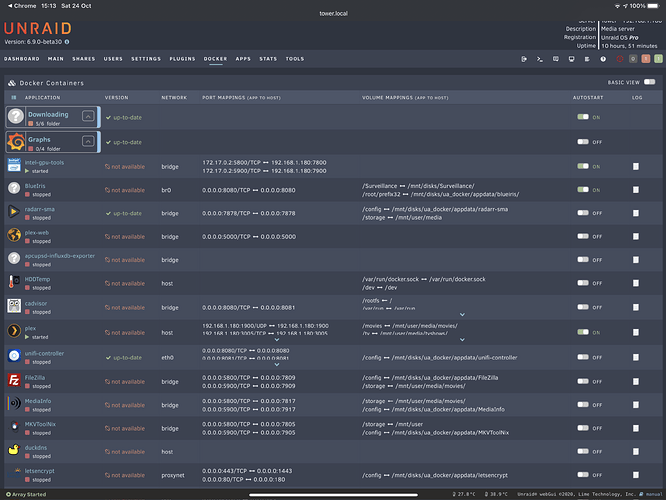This screenshot has height=500, width=666.
Task: Open the Stats tab
Action: 268,59
